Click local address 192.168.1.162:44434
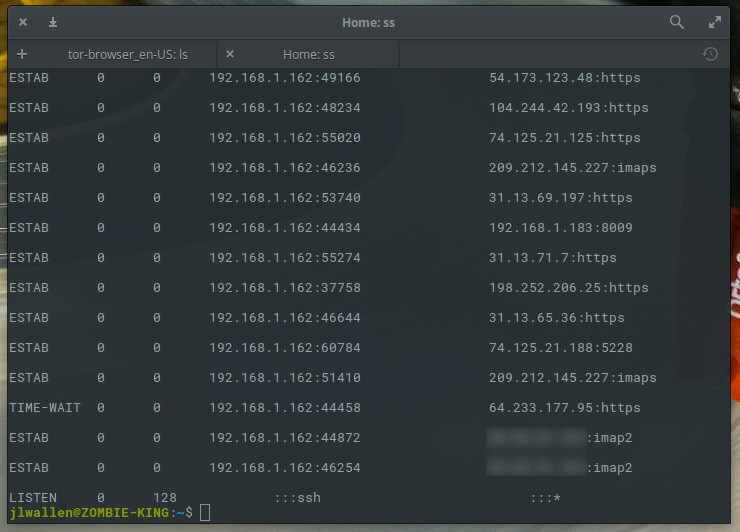This screenshot has height=532, width=740. pyautogui.click(x=284, y=228)
